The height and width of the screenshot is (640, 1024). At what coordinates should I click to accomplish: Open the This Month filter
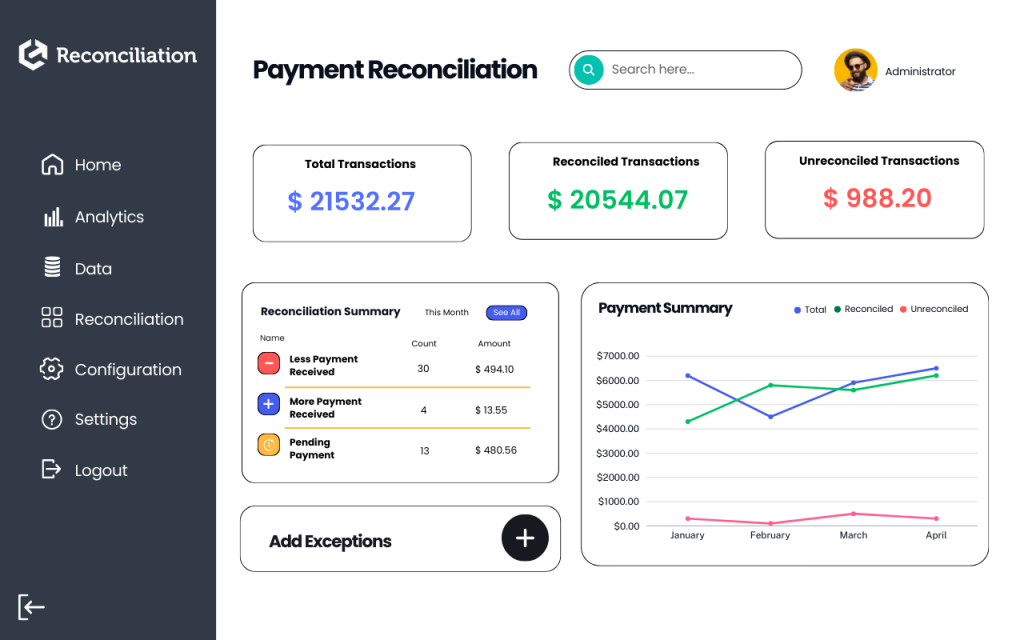pos(446,312)
